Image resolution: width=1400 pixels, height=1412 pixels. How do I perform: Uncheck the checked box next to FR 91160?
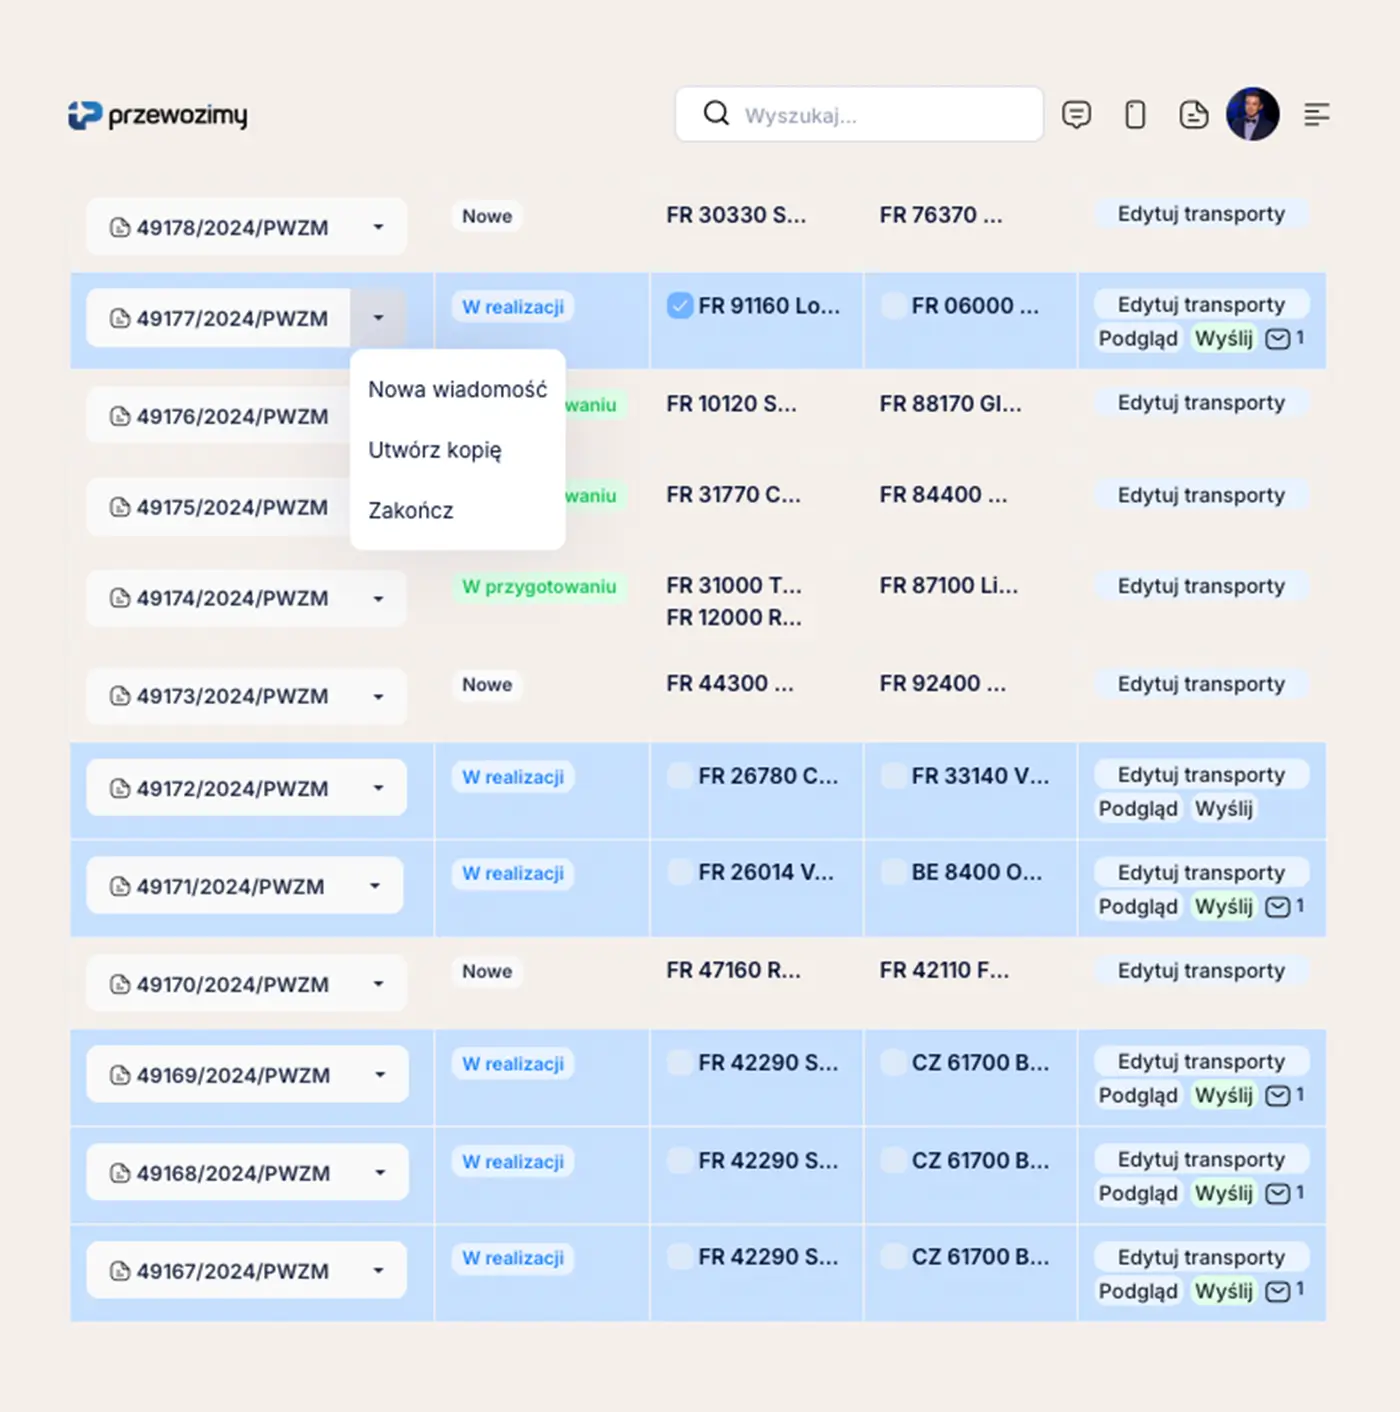(x=680, y=306)
